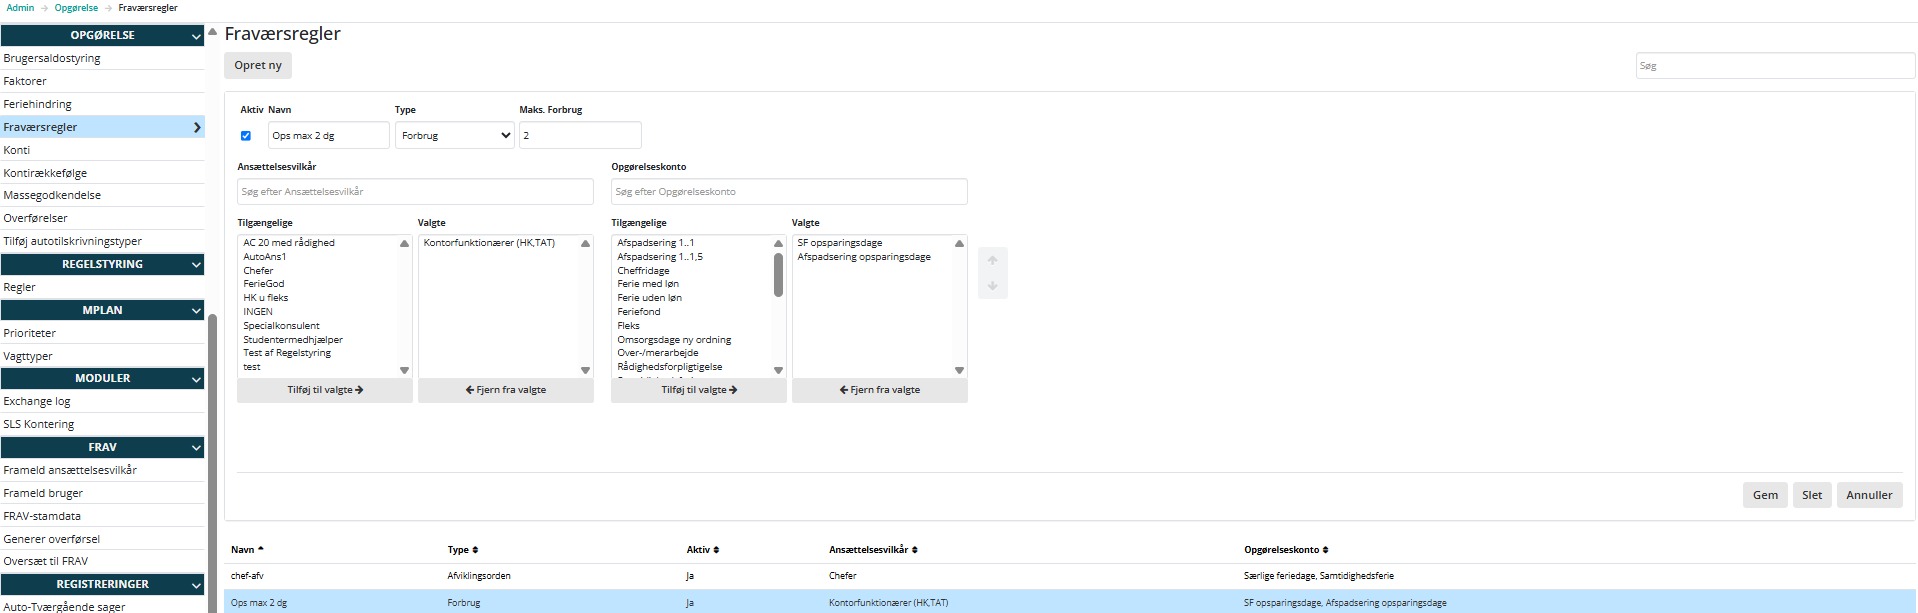1918x613 pixels.
Task: Move selected Opgørelseskonto up with arrow
Action: coord(992,260)
